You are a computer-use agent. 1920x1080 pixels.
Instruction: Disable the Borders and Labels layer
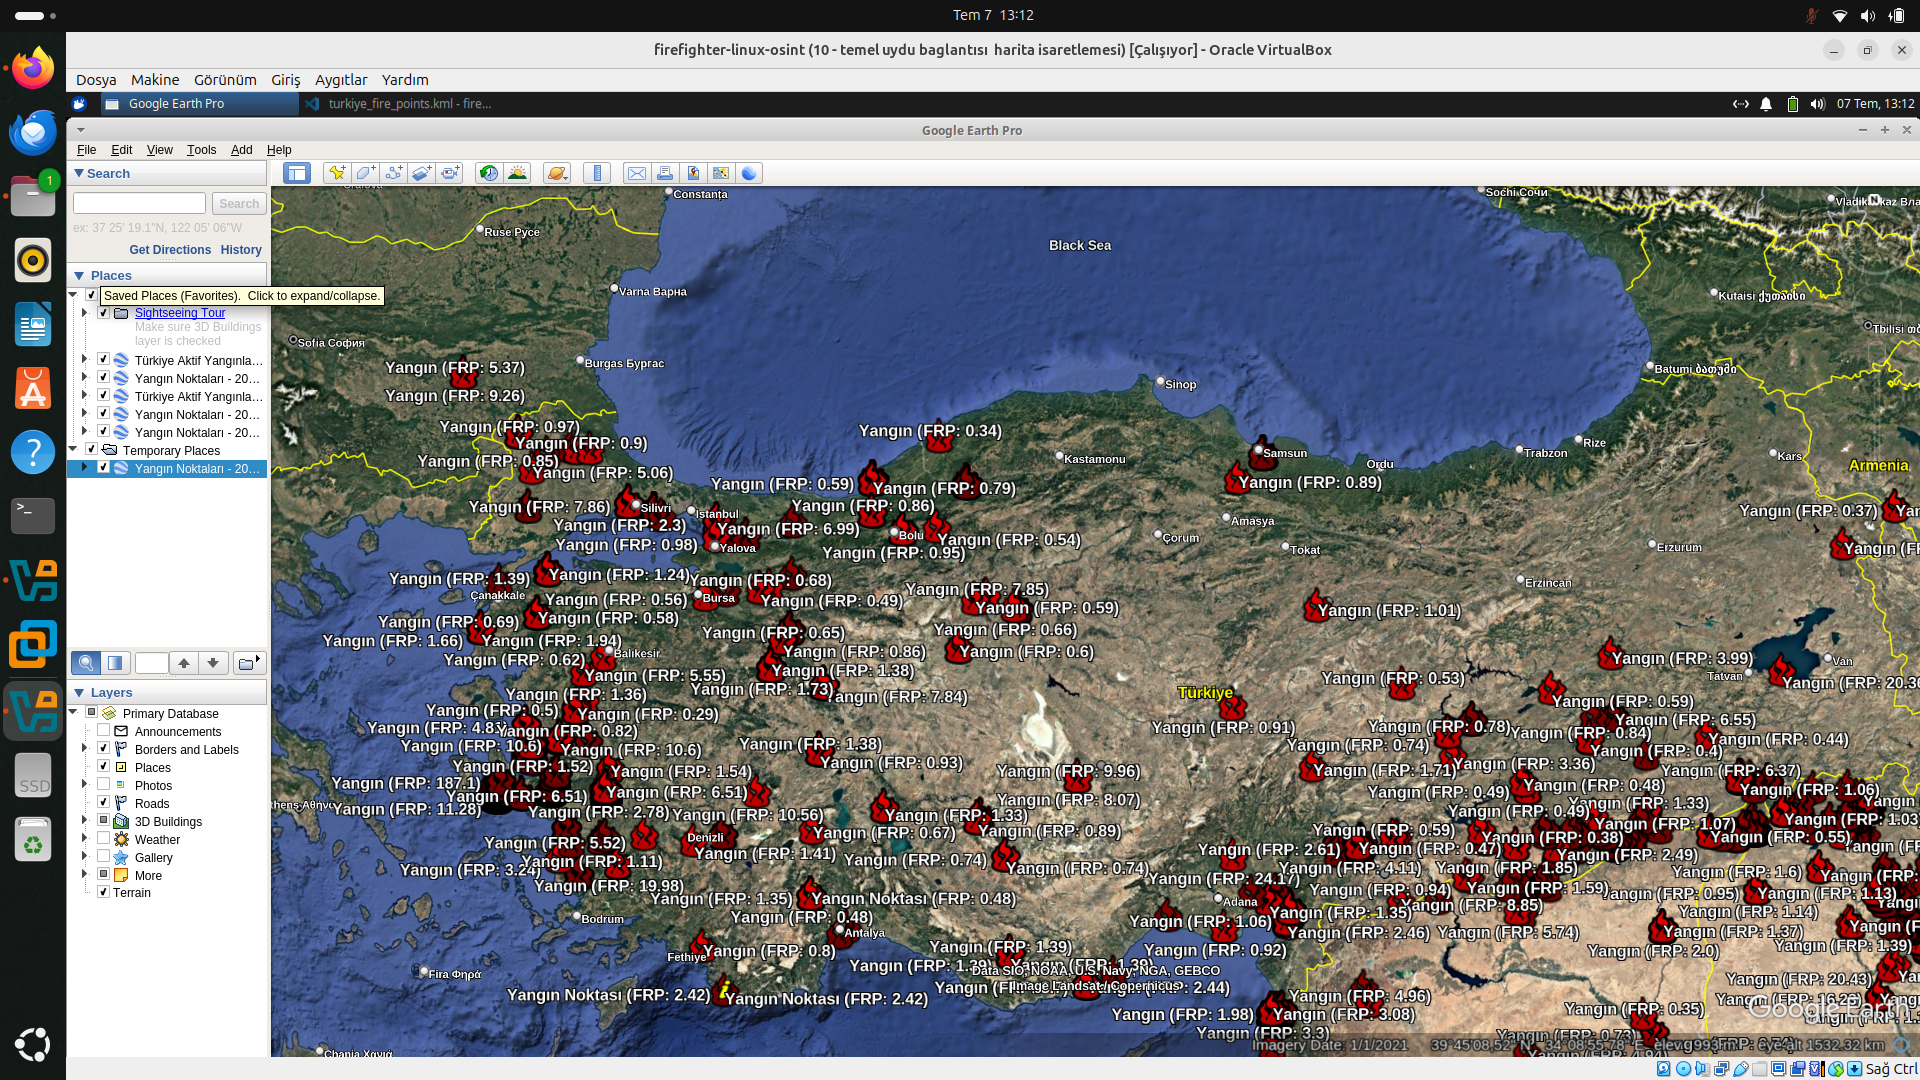(103, 749)
